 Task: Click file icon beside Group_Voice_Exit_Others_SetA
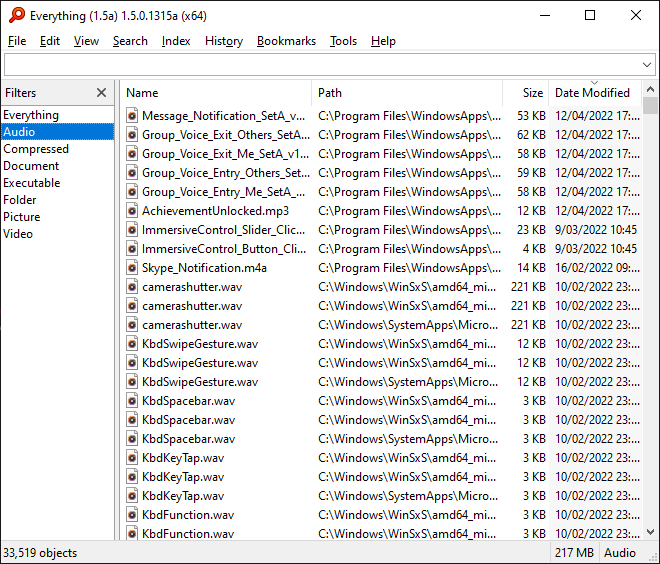point(132,135)
